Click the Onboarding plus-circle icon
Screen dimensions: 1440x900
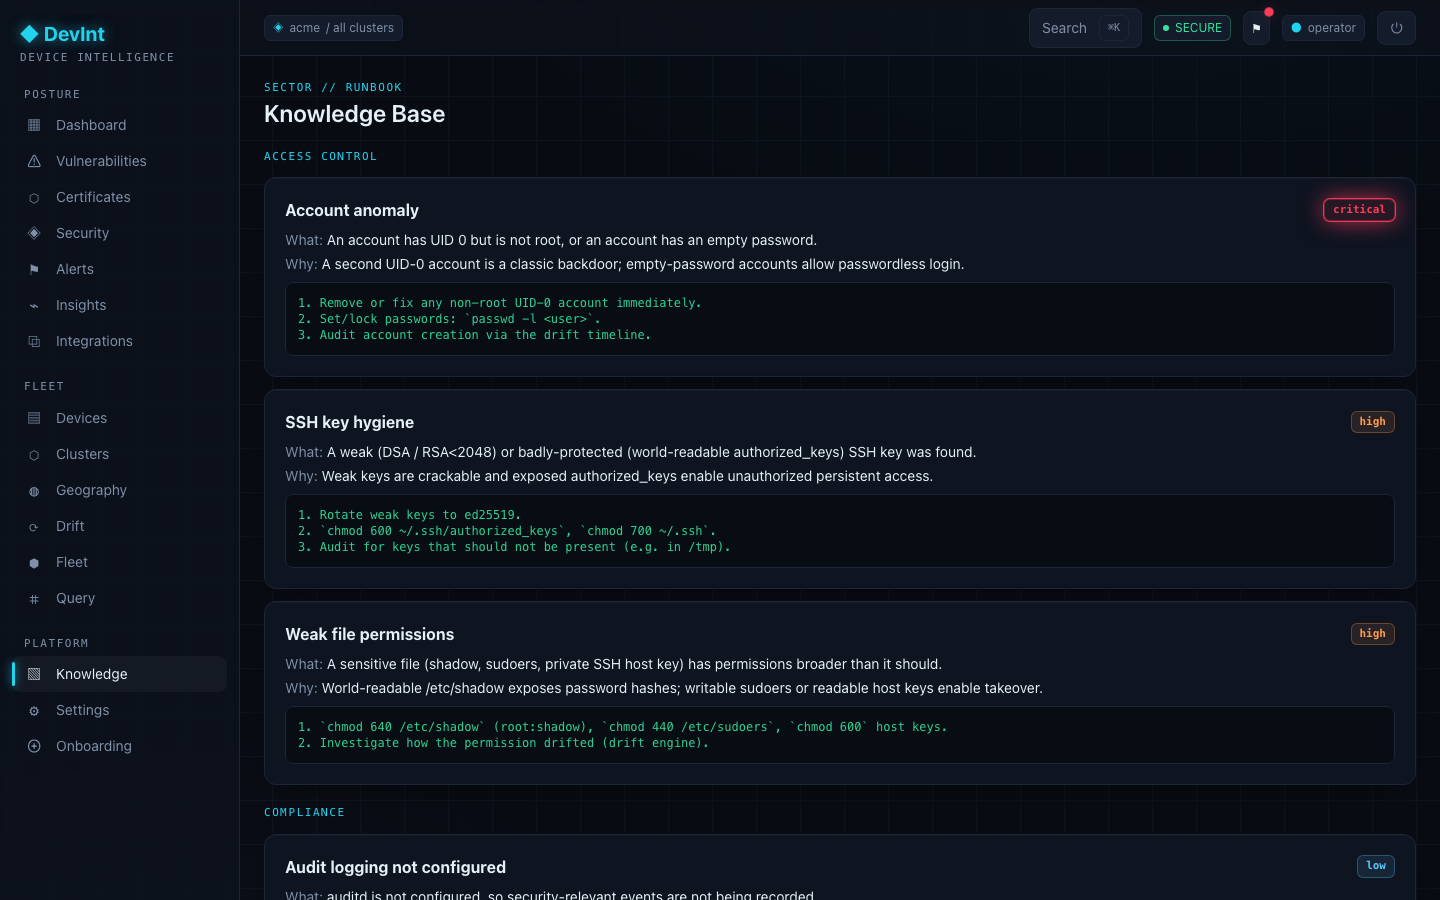point(34,746)
